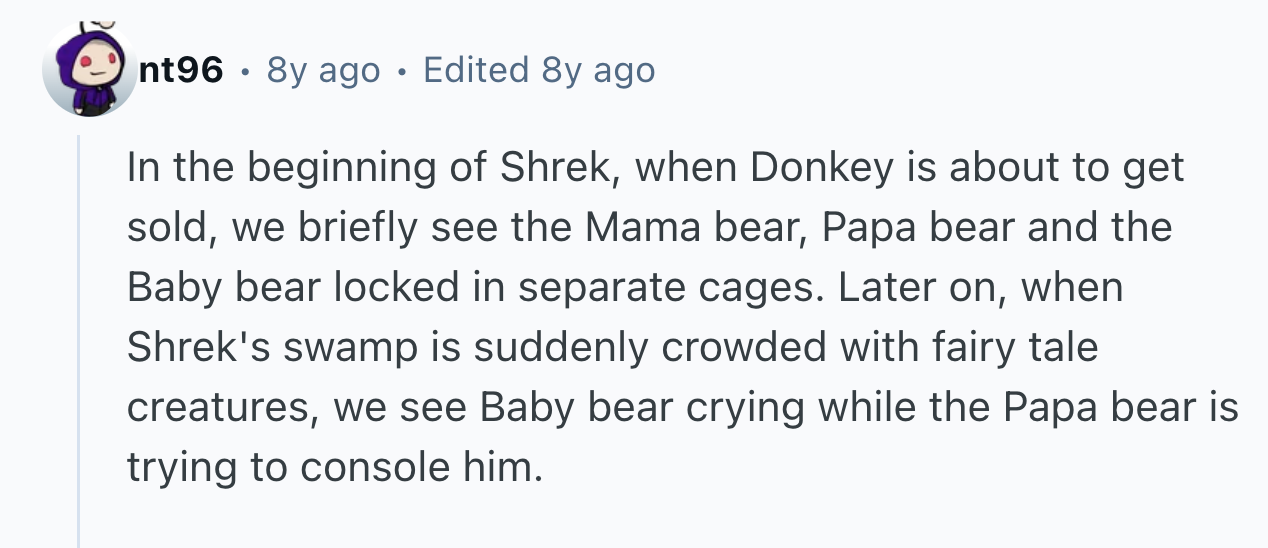Click the word "beginning" in the comment
Viewport: 1268px width, 548px height.
(346, 168)
